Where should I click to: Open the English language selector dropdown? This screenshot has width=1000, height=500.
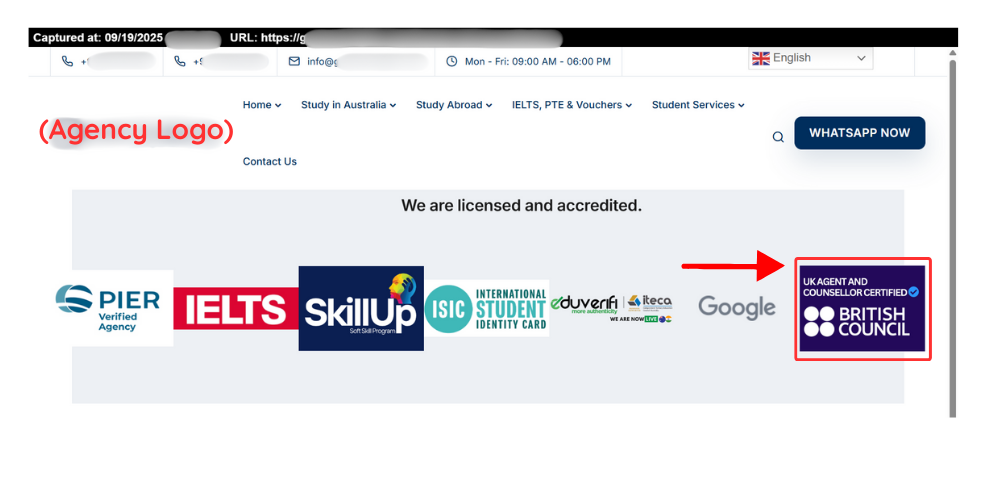(811, 58)
